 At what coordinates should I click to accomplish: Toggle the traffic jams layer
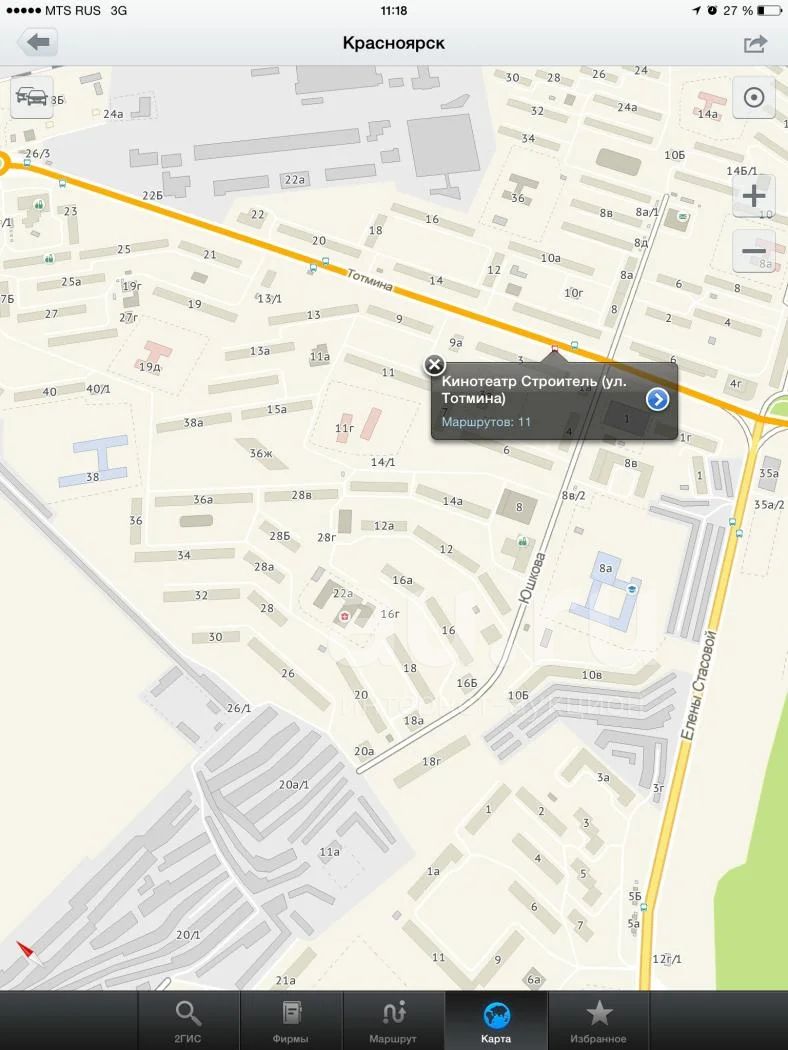pyautogui.click(x=32, y=97)
